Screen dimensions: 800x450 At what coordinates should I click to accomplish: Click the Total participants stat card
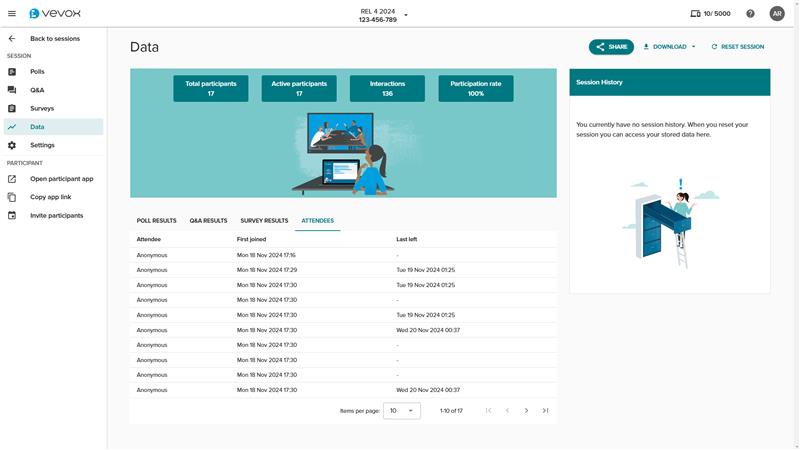(211, 89)
